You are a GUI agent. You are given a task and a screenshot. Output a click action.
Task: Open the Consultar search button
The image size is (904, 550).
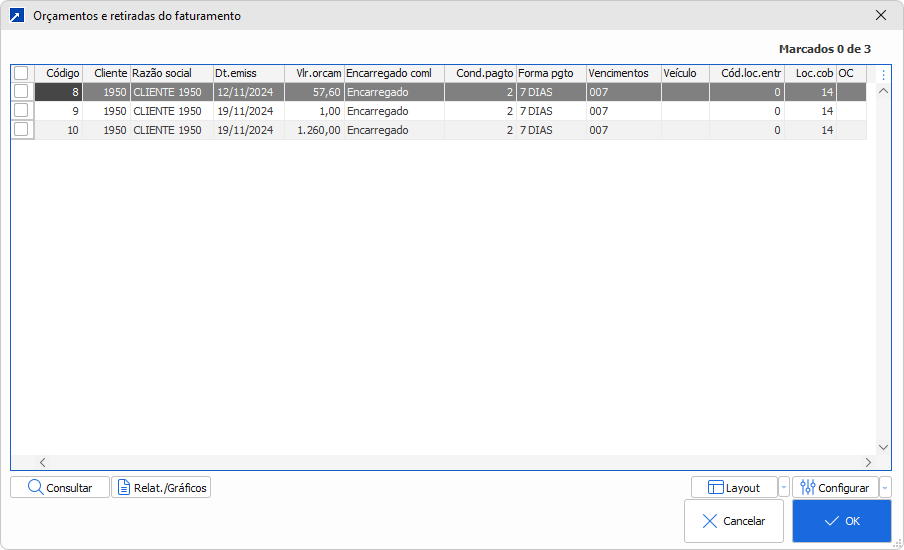60,487
